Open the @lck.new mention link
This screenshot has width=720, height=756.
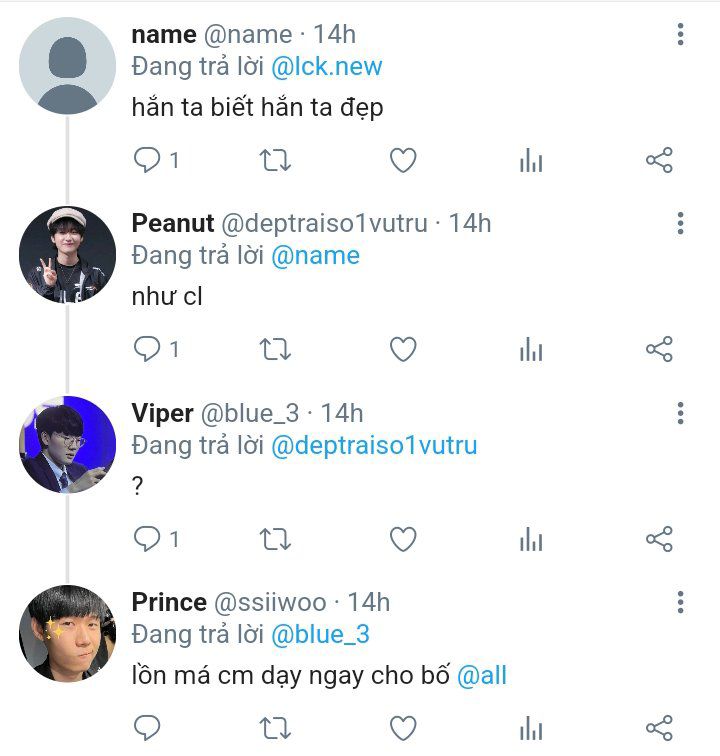[327, 67]
